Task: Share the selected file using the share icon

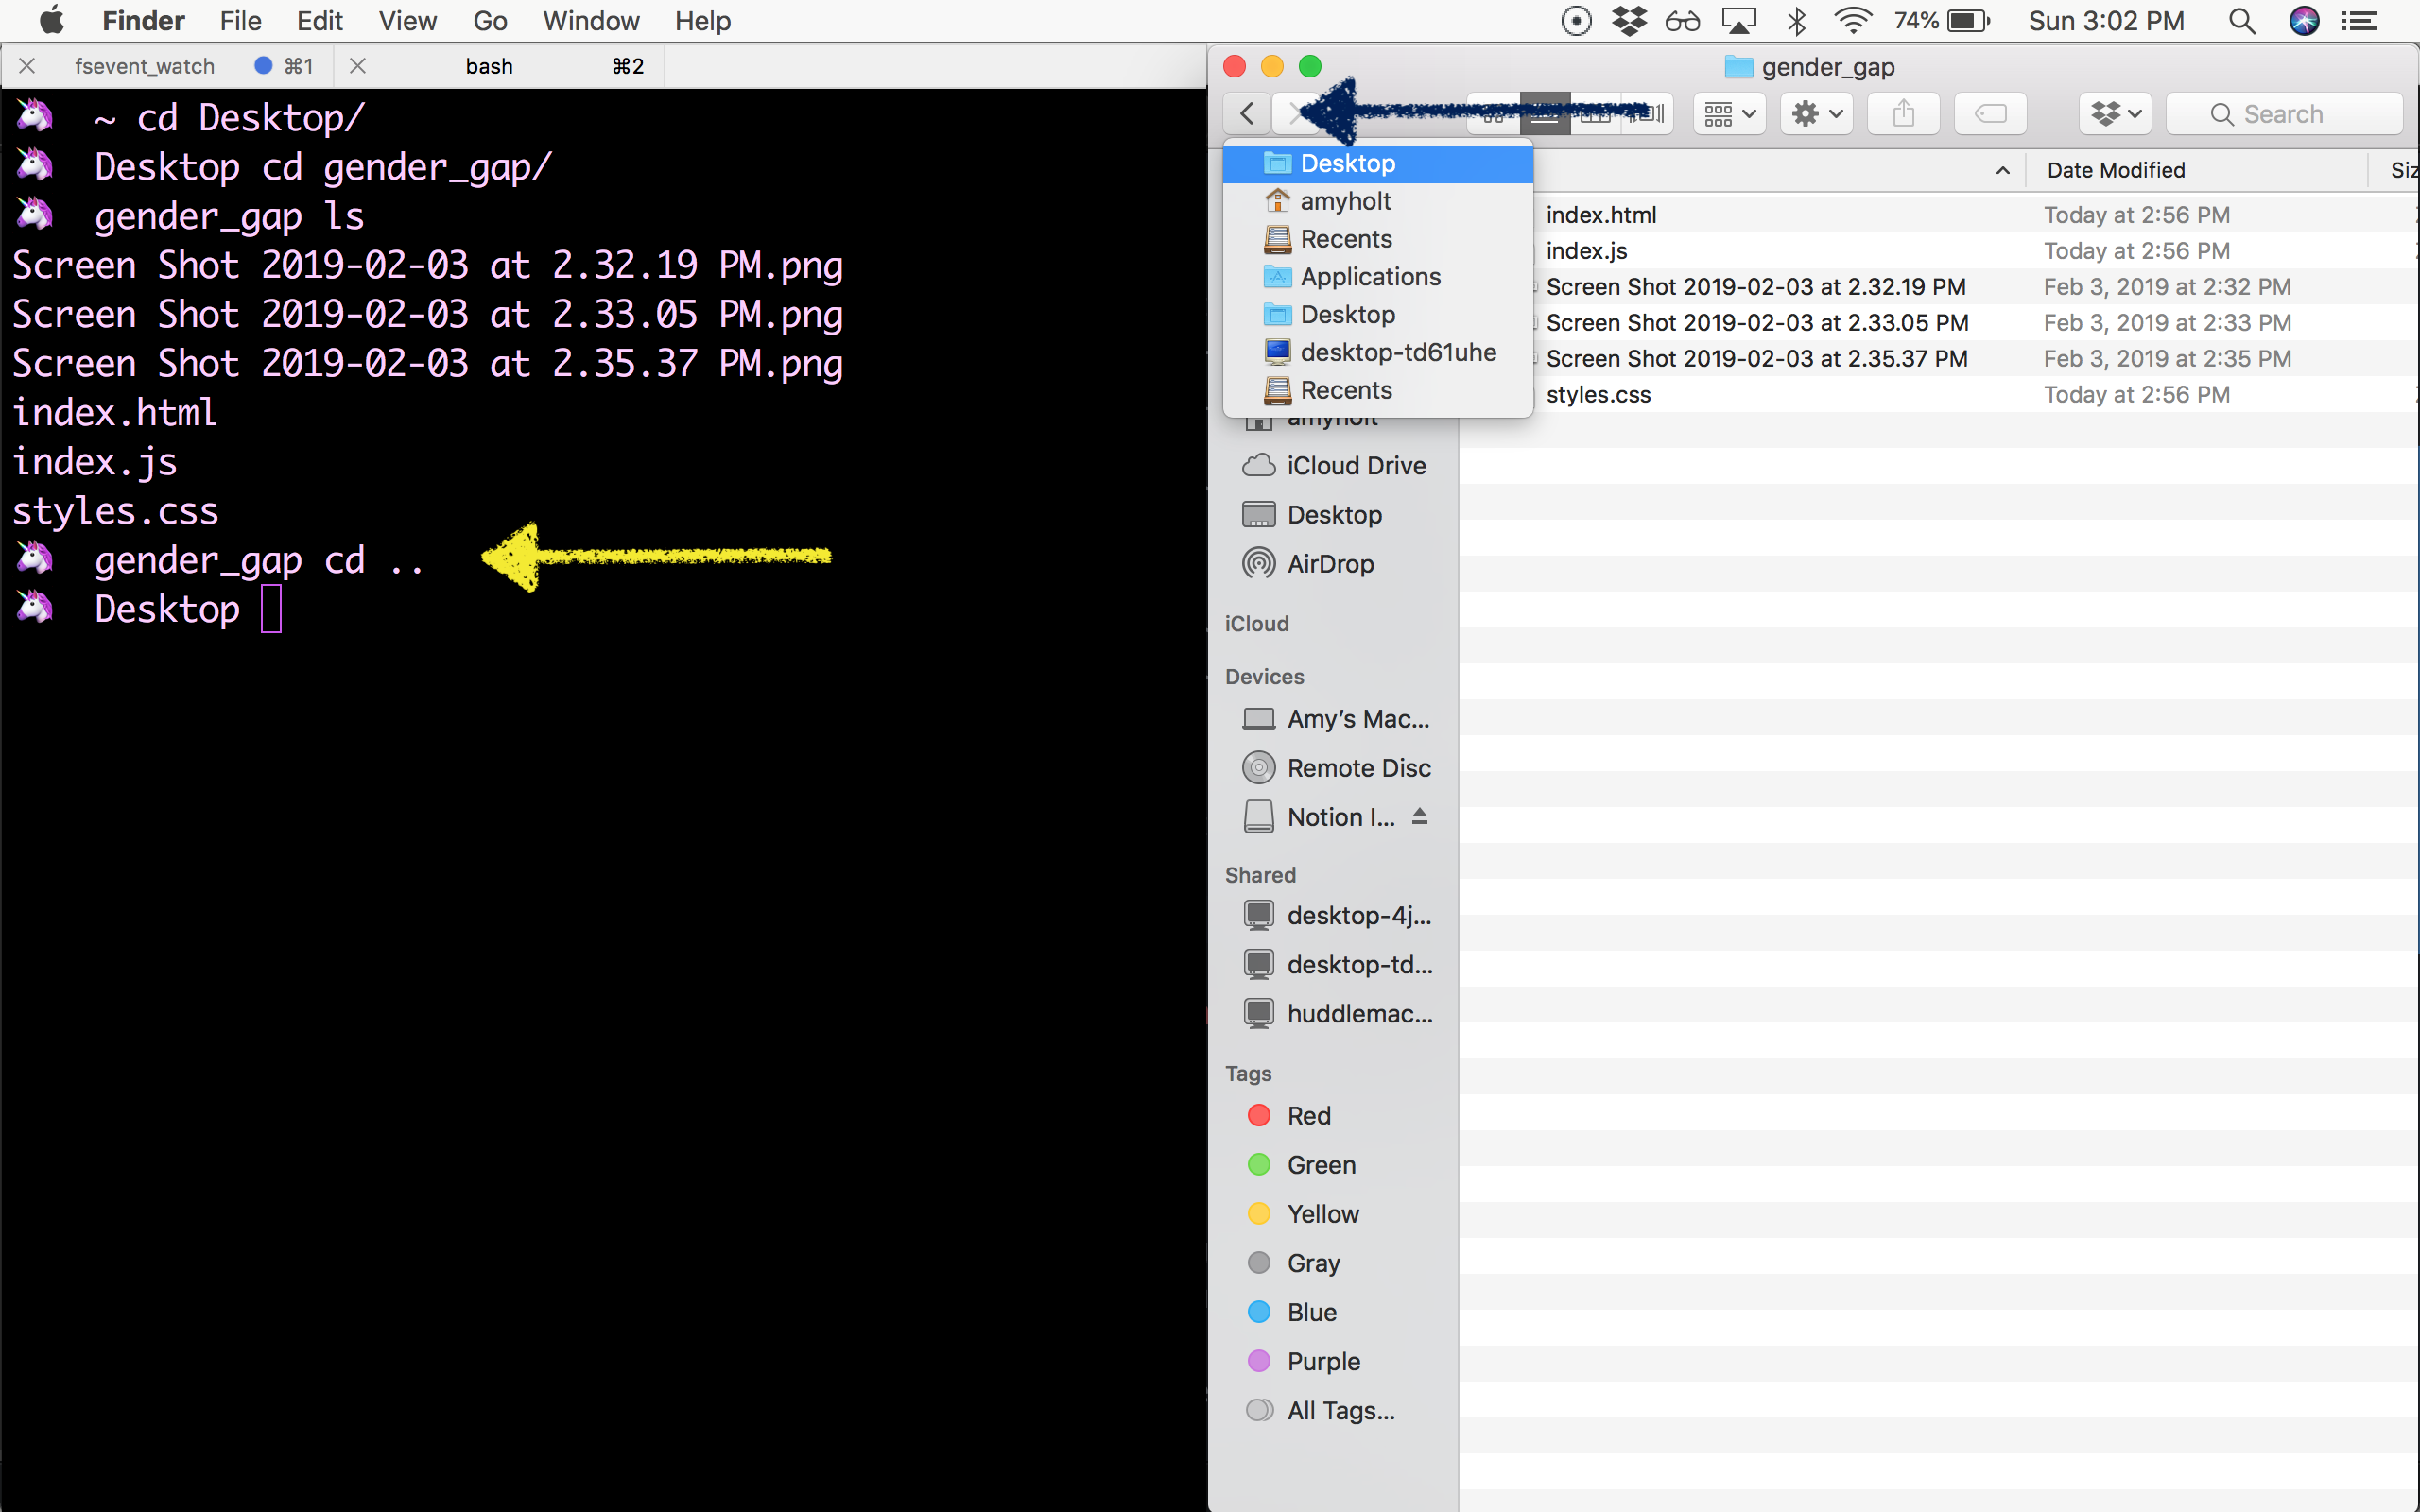Action: click(x=1902, y=113)
